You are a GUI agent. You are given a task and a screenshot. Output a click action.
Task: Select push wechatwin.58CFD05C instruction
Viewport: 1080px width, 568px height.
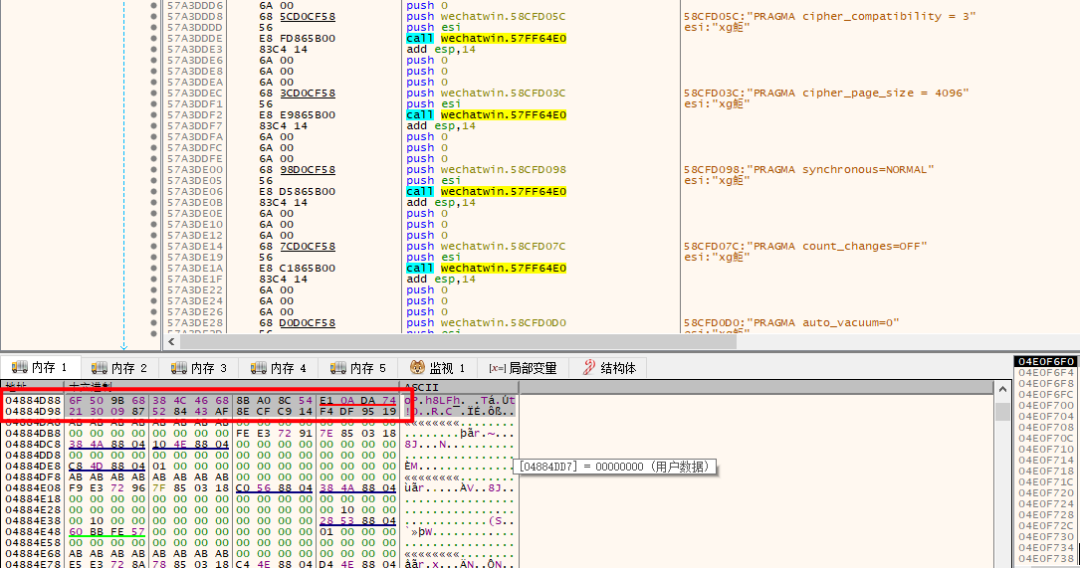click(x=486, y=17)
